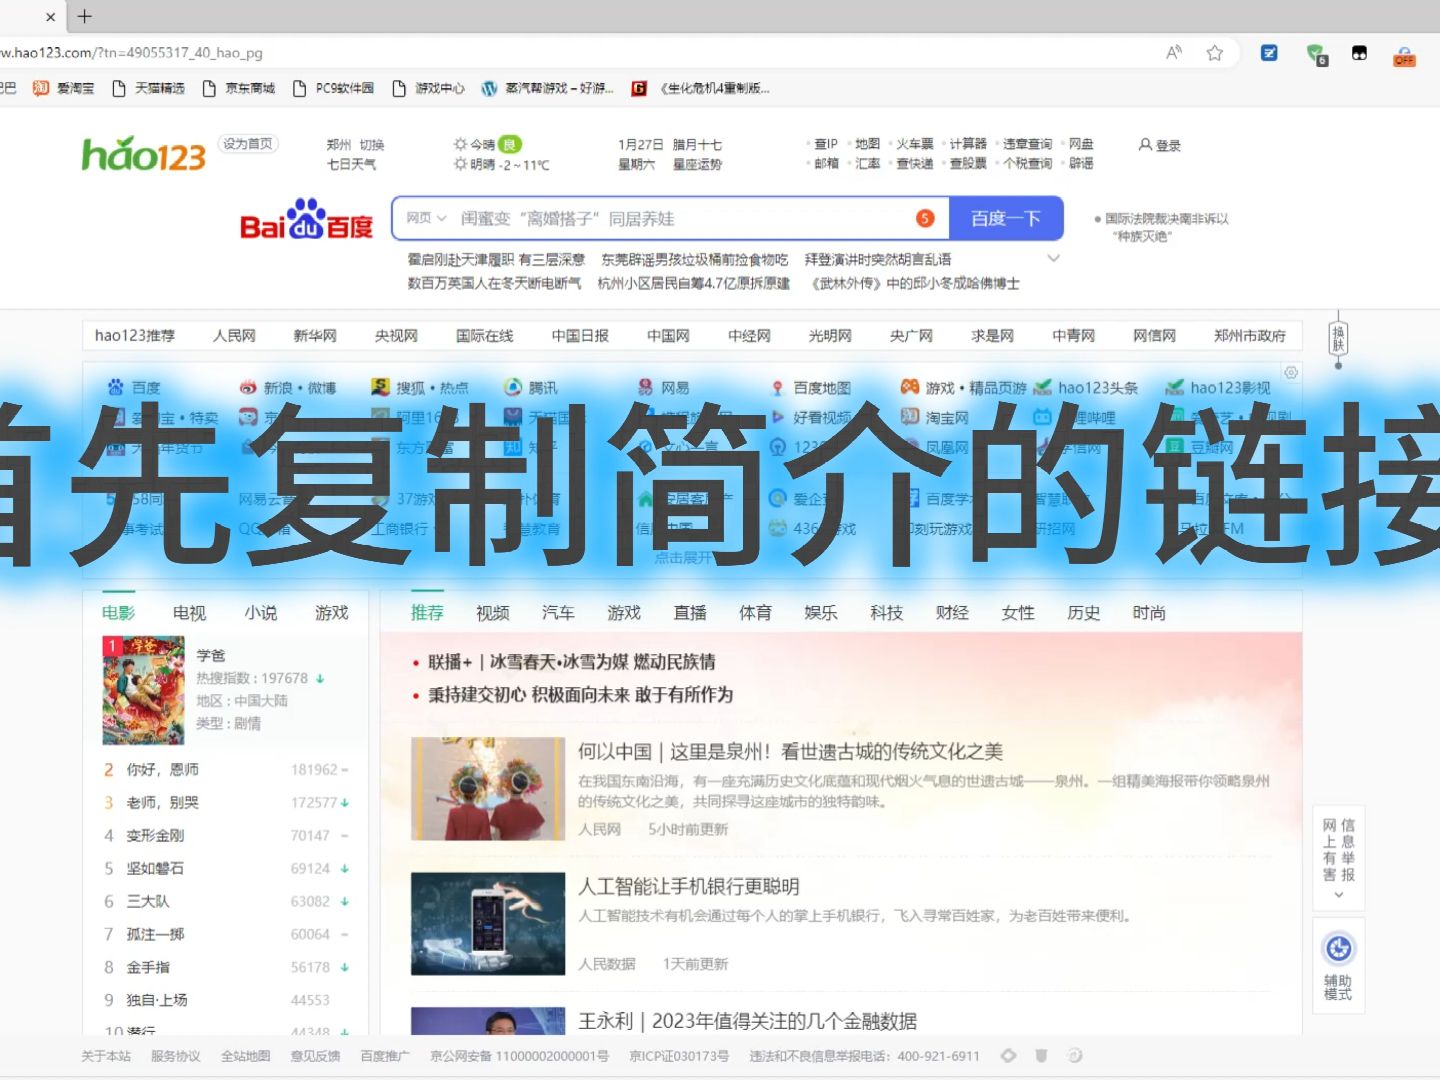Open 网易 site link
Screen dimensions: 1440x1080
(x=664, y=387)
